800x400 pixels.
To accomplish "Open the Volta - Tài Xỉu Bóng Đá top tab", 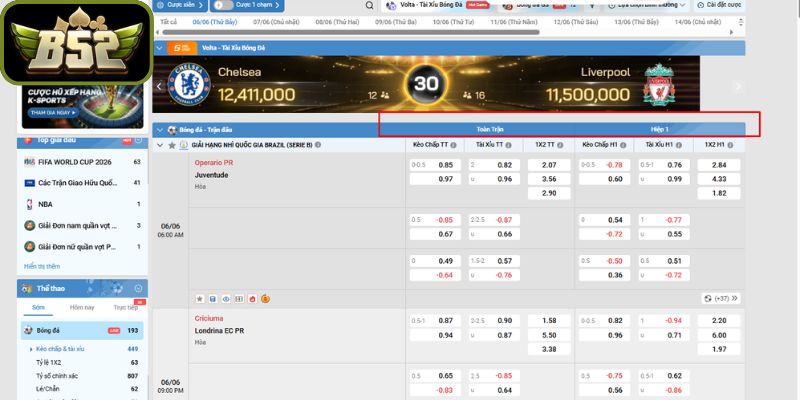I will click(438, 5).
